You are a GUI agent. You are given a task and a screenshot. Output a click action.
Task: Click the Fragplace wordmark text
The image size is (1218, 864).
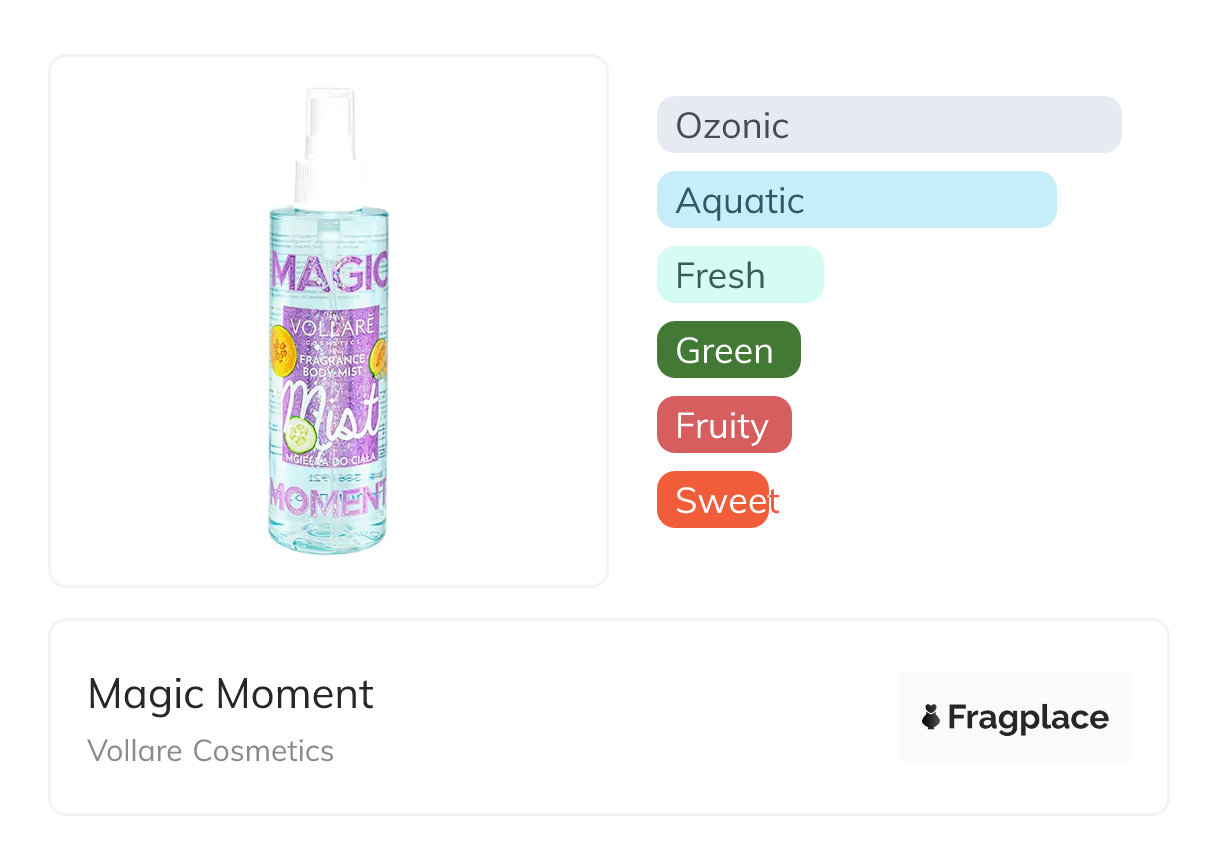(x=1028, y=717)
